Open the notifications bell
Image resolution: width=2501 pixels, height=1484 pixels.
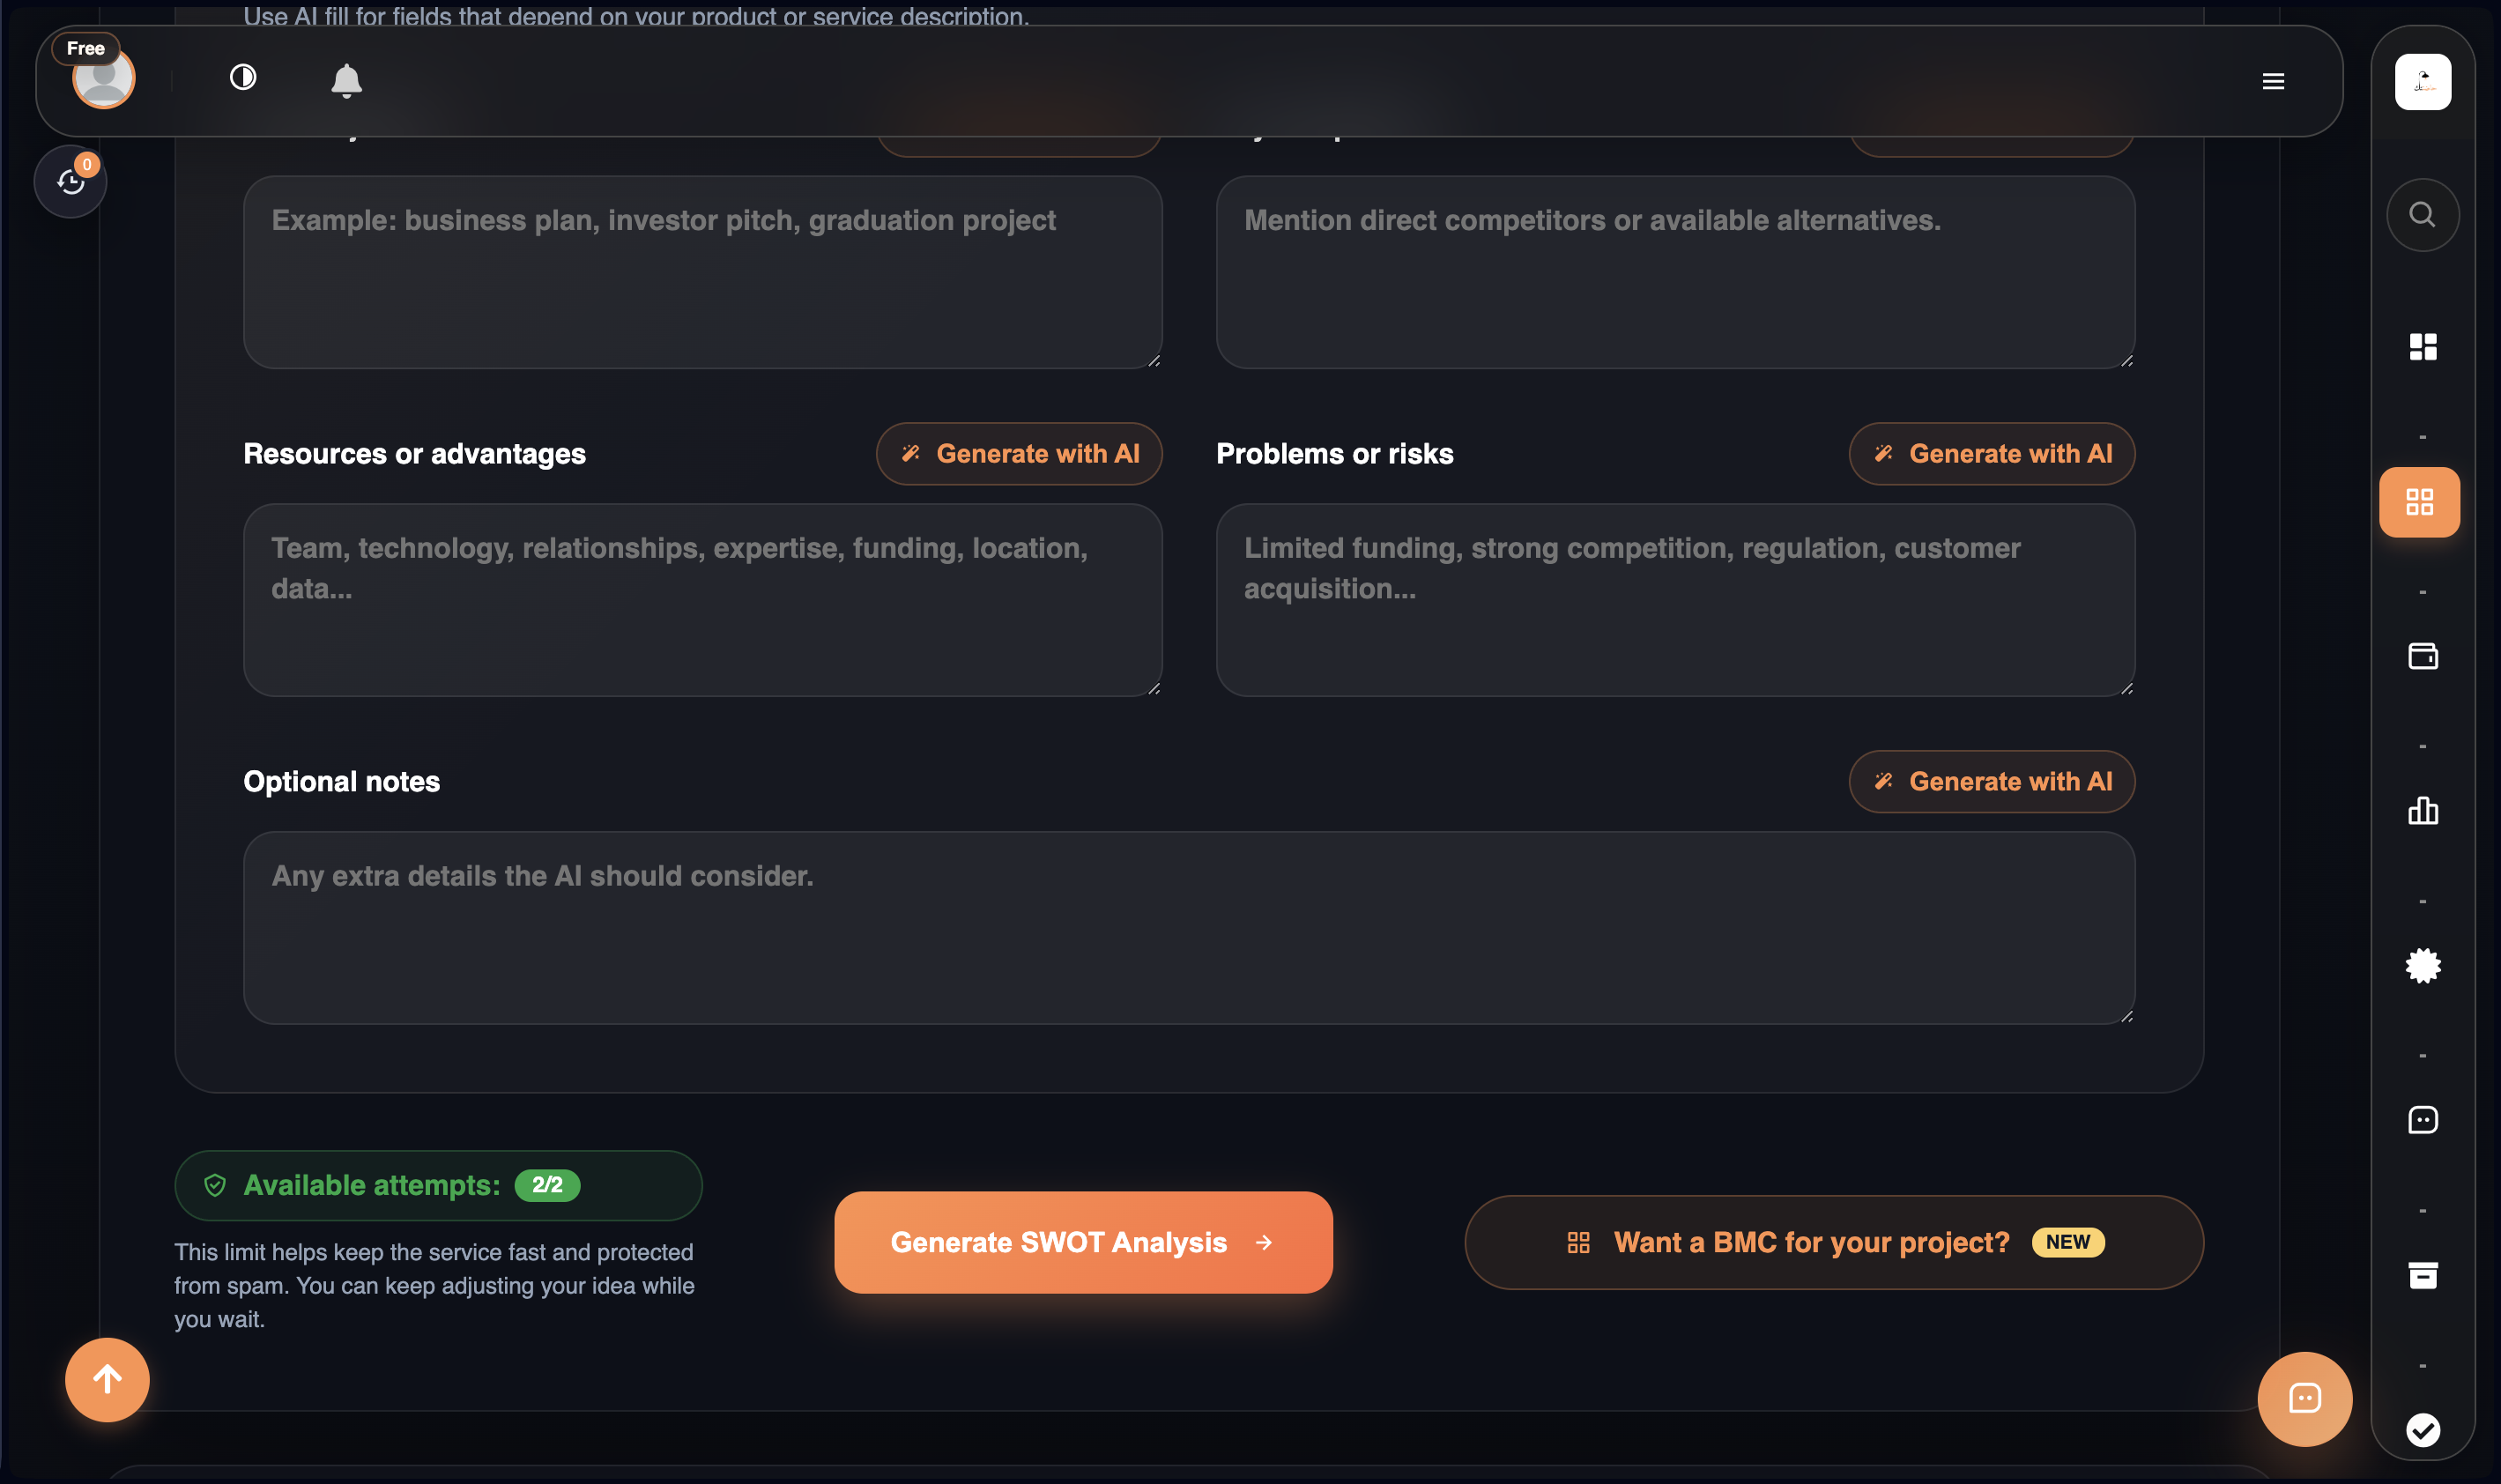click(346, 80)
